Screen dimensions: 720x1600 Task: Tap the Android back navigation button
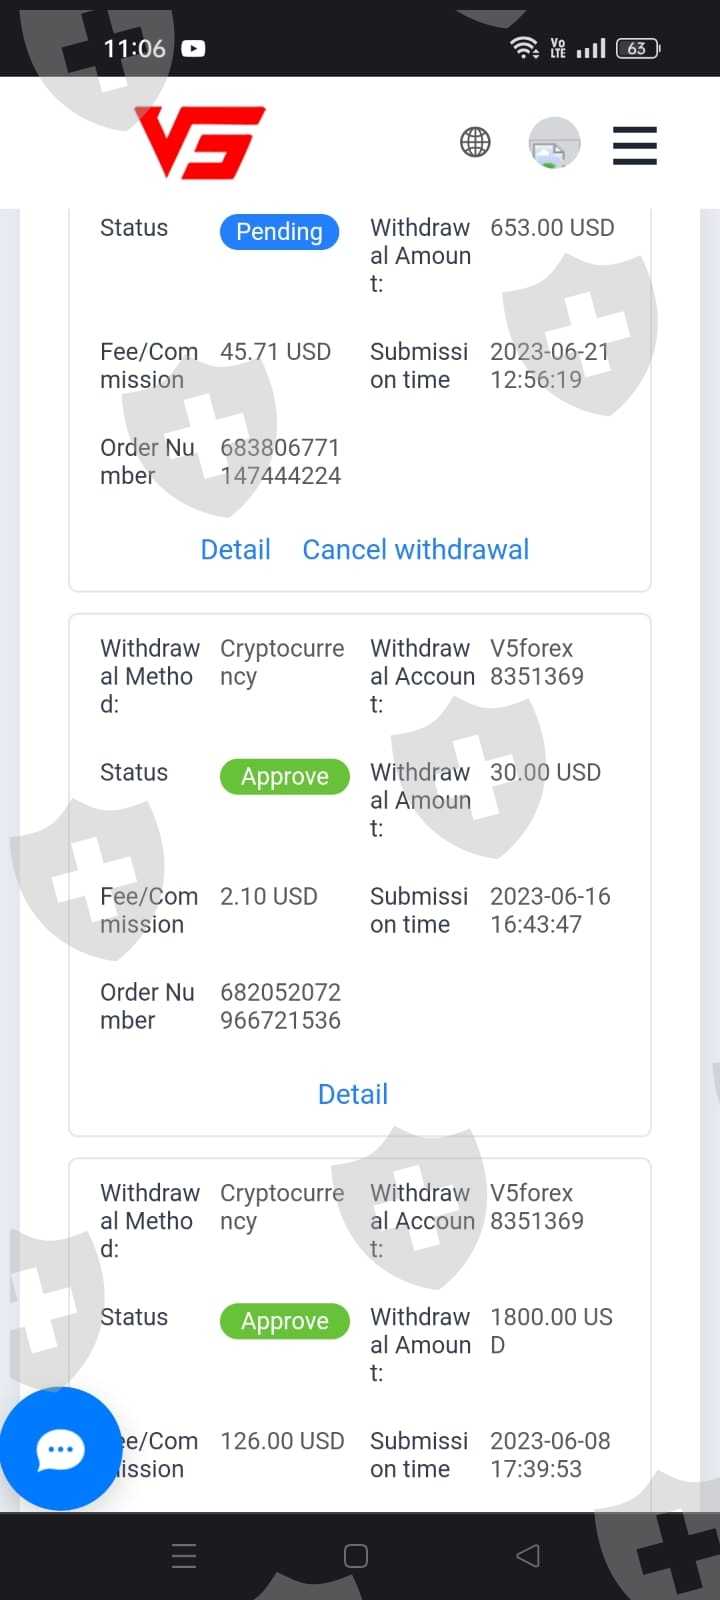[528, 1555]
